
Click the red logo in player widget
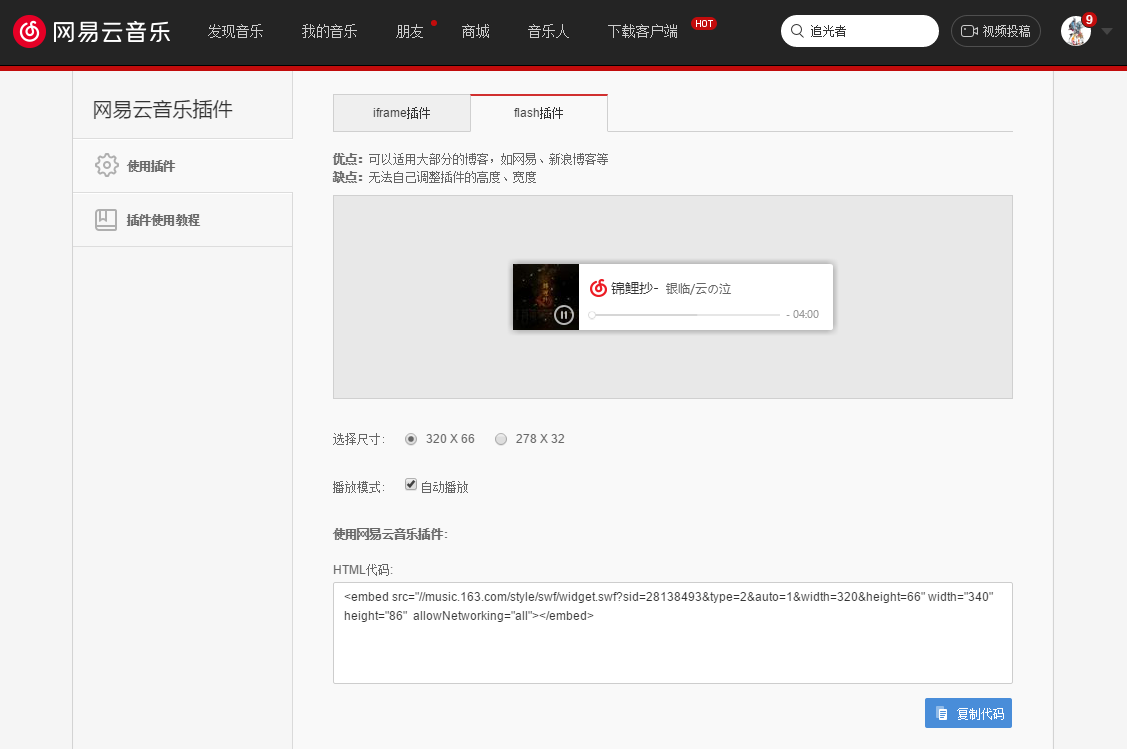point(598,288)
